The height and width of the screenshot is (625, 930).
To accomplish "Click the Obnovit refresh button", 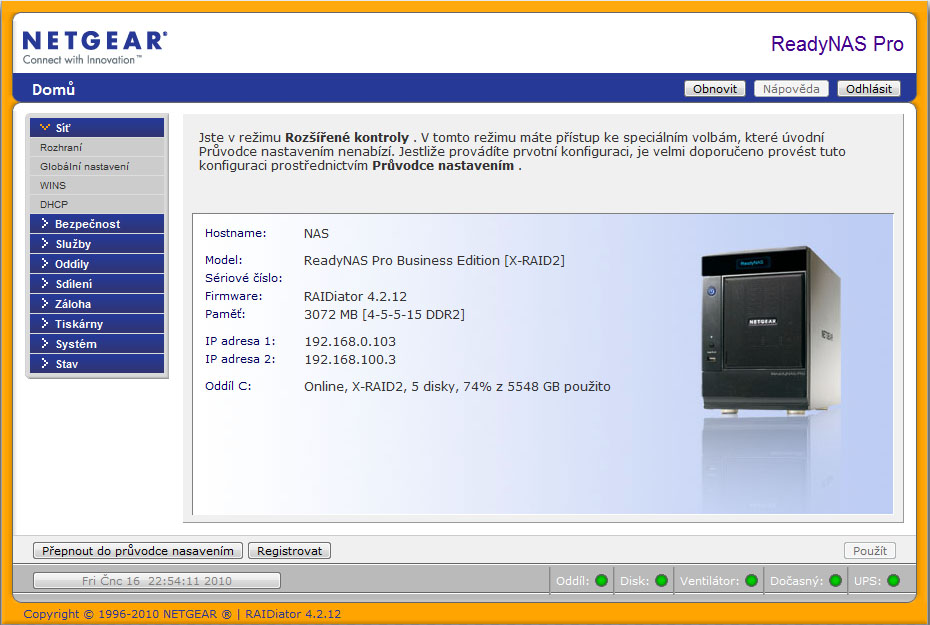I will [x=715, y=88].
